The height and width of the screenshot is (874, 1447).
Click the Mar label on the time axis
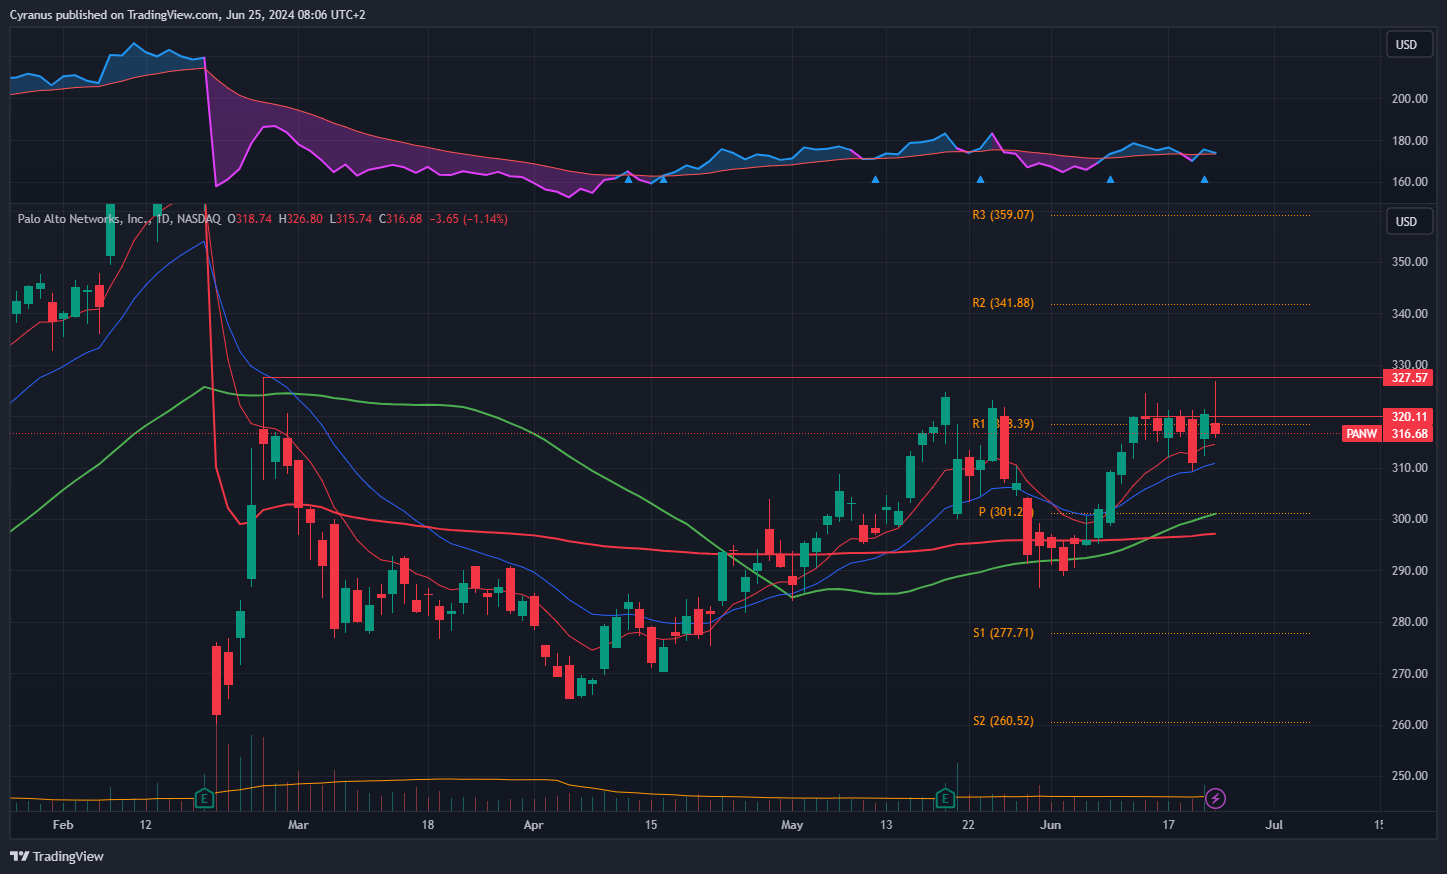click(x=298, y=825)
